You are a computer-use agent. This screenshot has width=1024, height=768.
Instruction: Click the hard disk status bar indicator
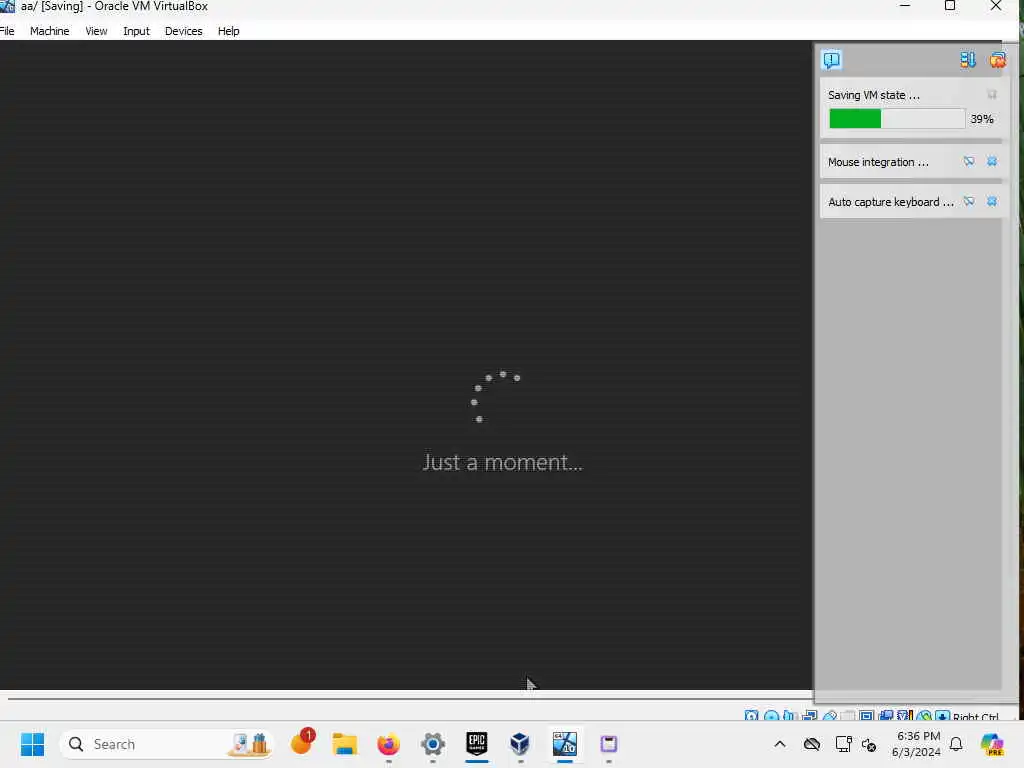(752, 716)
